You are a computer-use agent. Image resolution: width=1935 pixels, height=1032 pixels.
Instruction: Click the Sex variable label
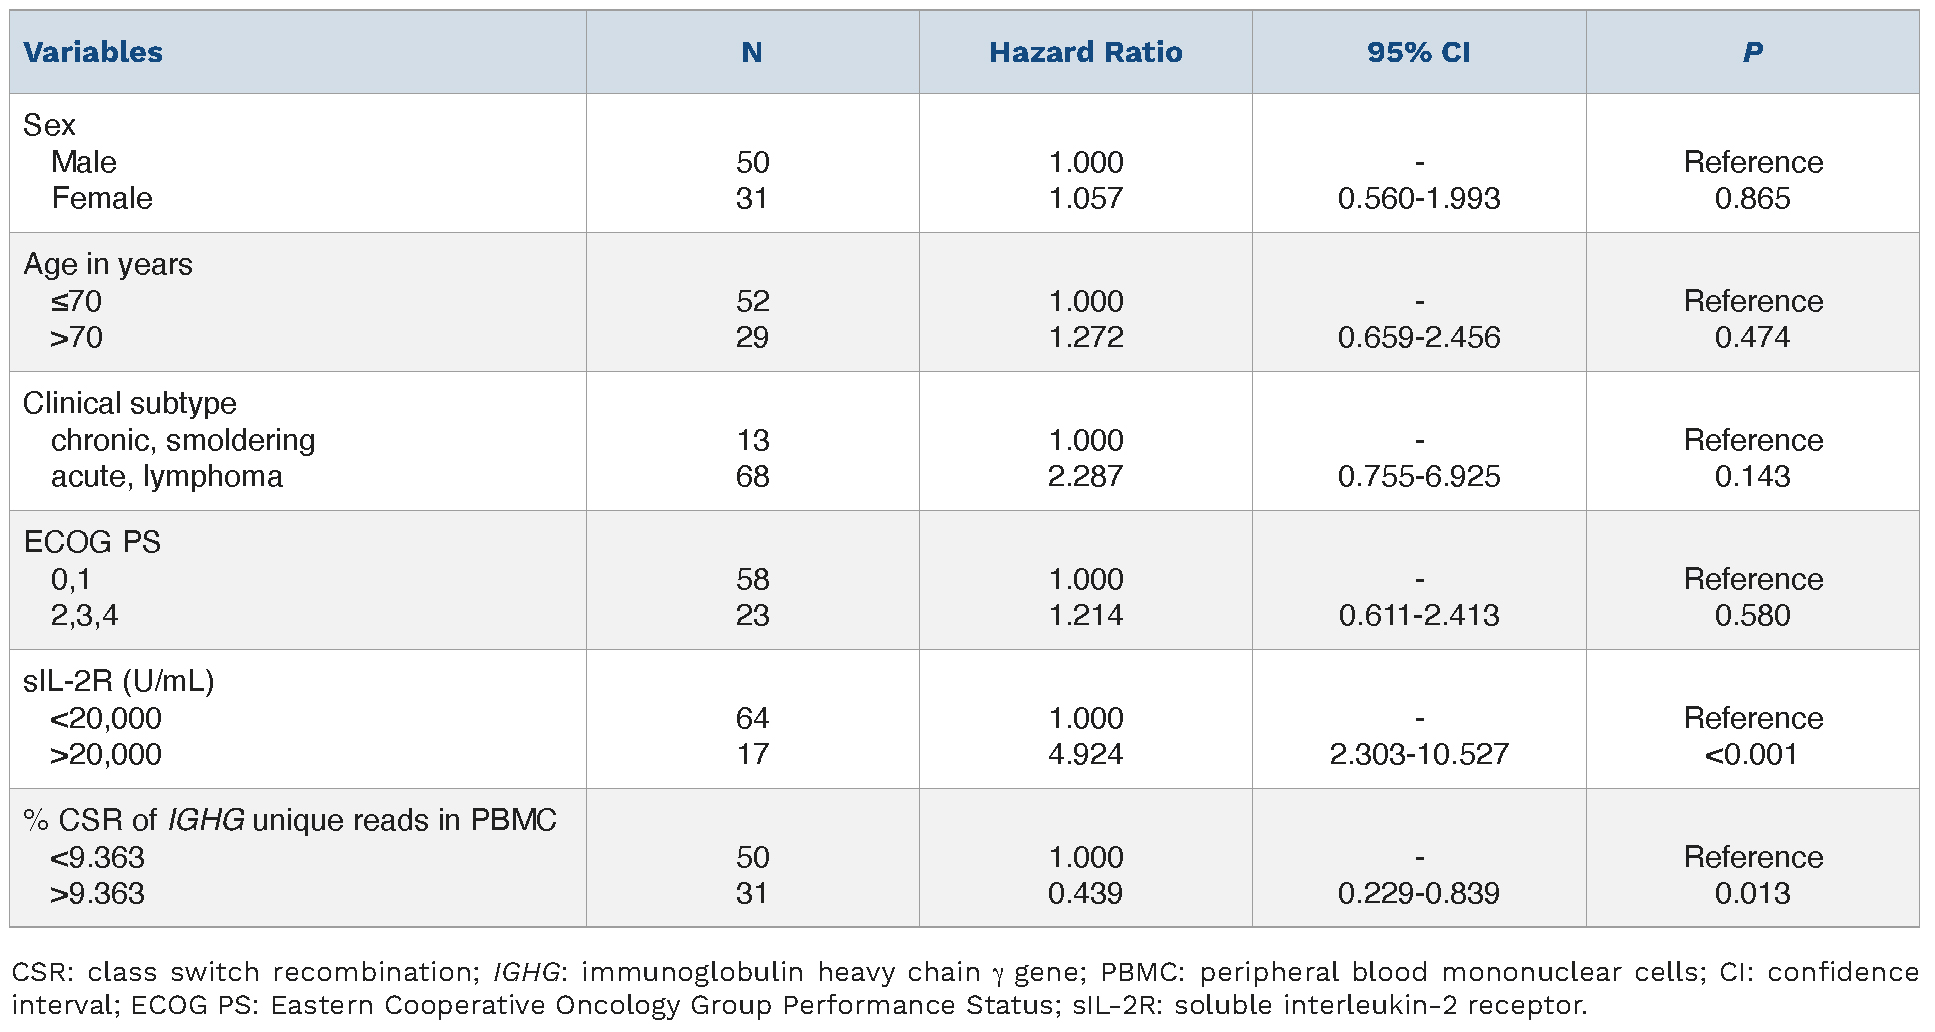49,125
